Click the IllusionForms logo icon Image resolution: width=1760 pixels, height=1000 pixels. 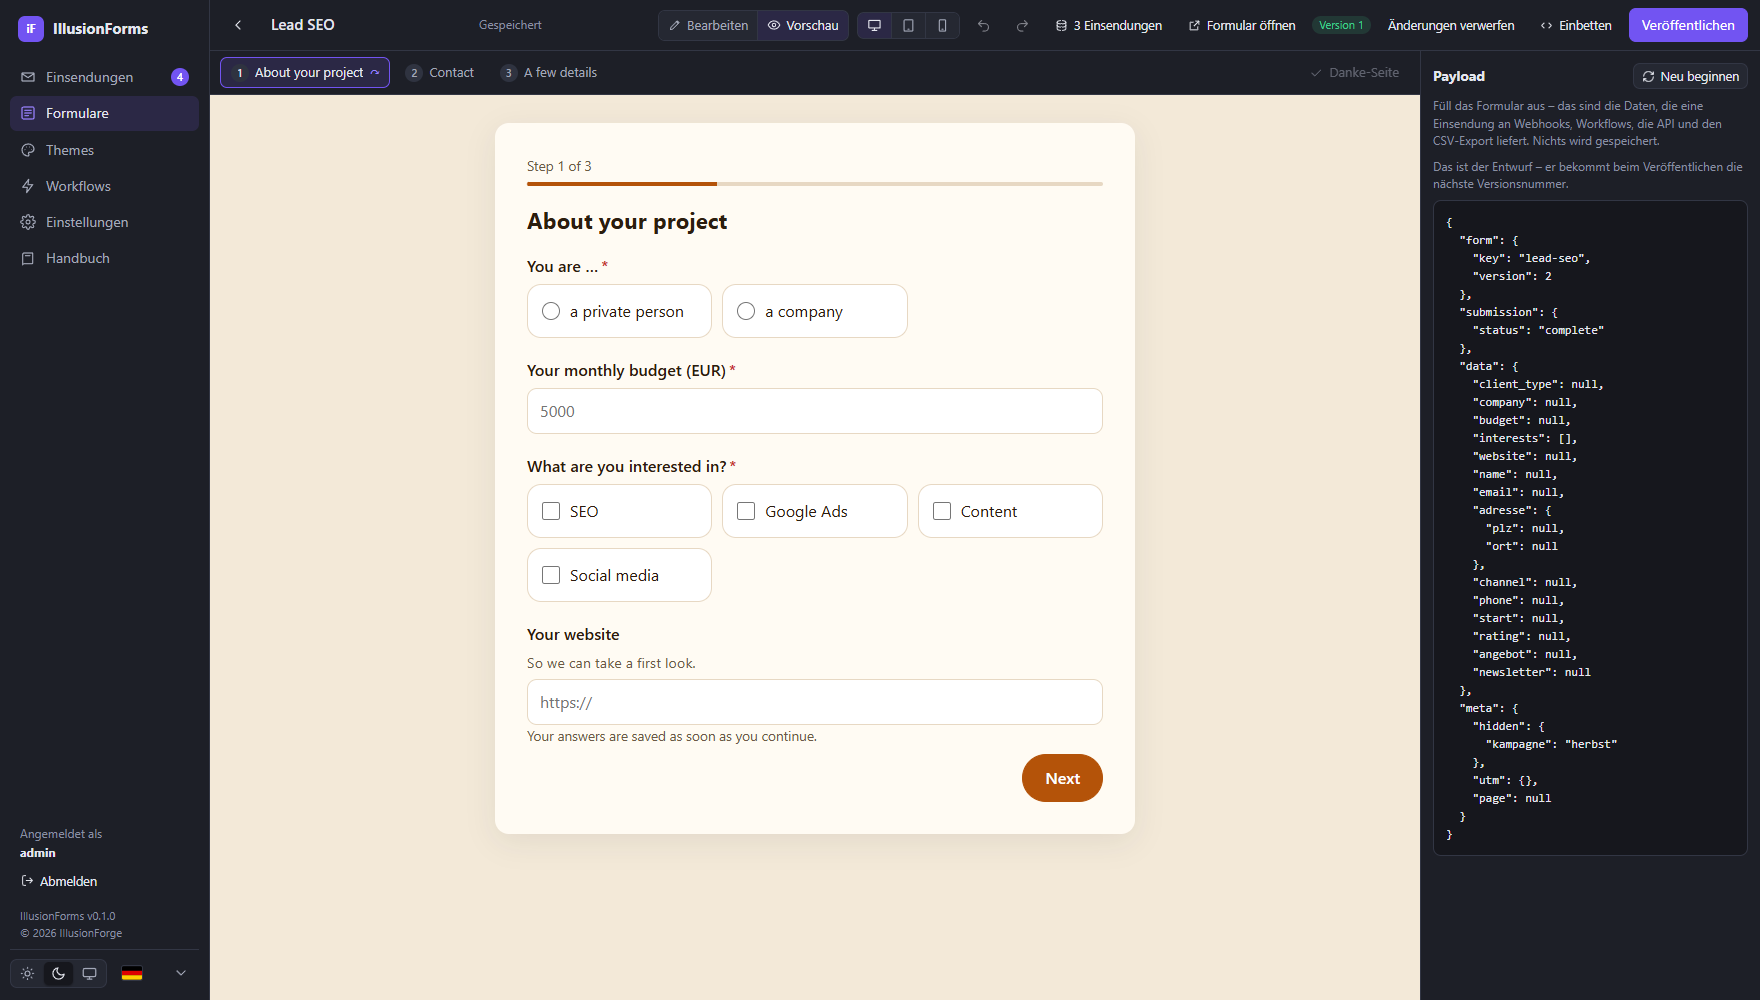[31, 29]
